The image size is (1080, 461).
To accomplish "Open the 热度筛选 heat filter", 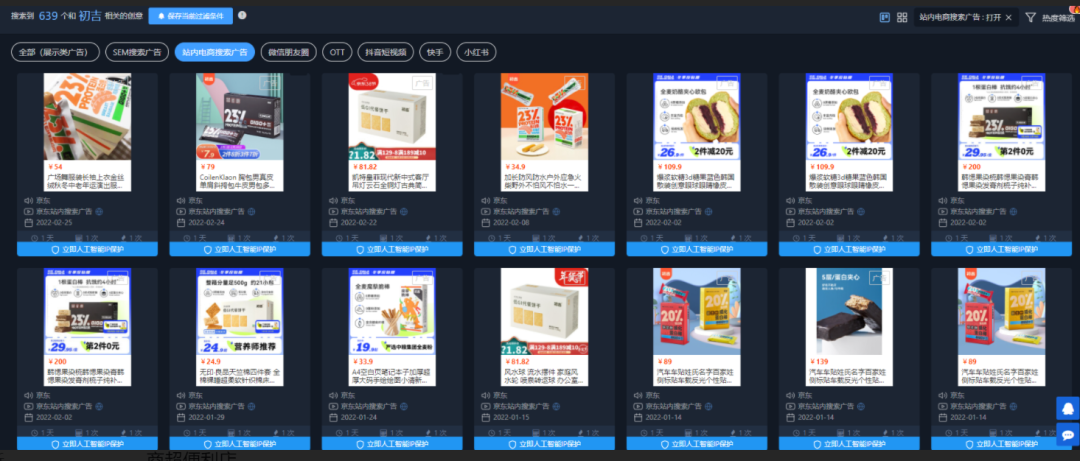I will (x=1057, y=18).
